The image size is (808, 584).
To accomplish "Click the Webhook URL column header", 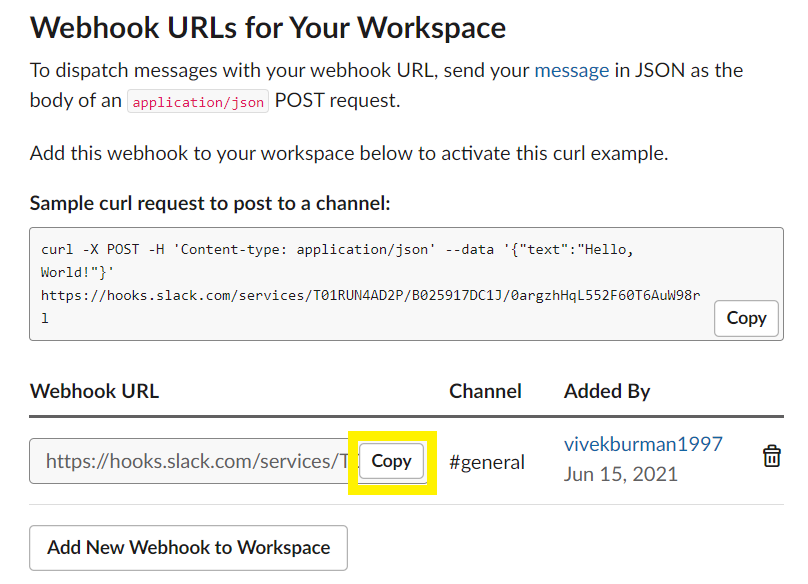I will coord(94,391).
